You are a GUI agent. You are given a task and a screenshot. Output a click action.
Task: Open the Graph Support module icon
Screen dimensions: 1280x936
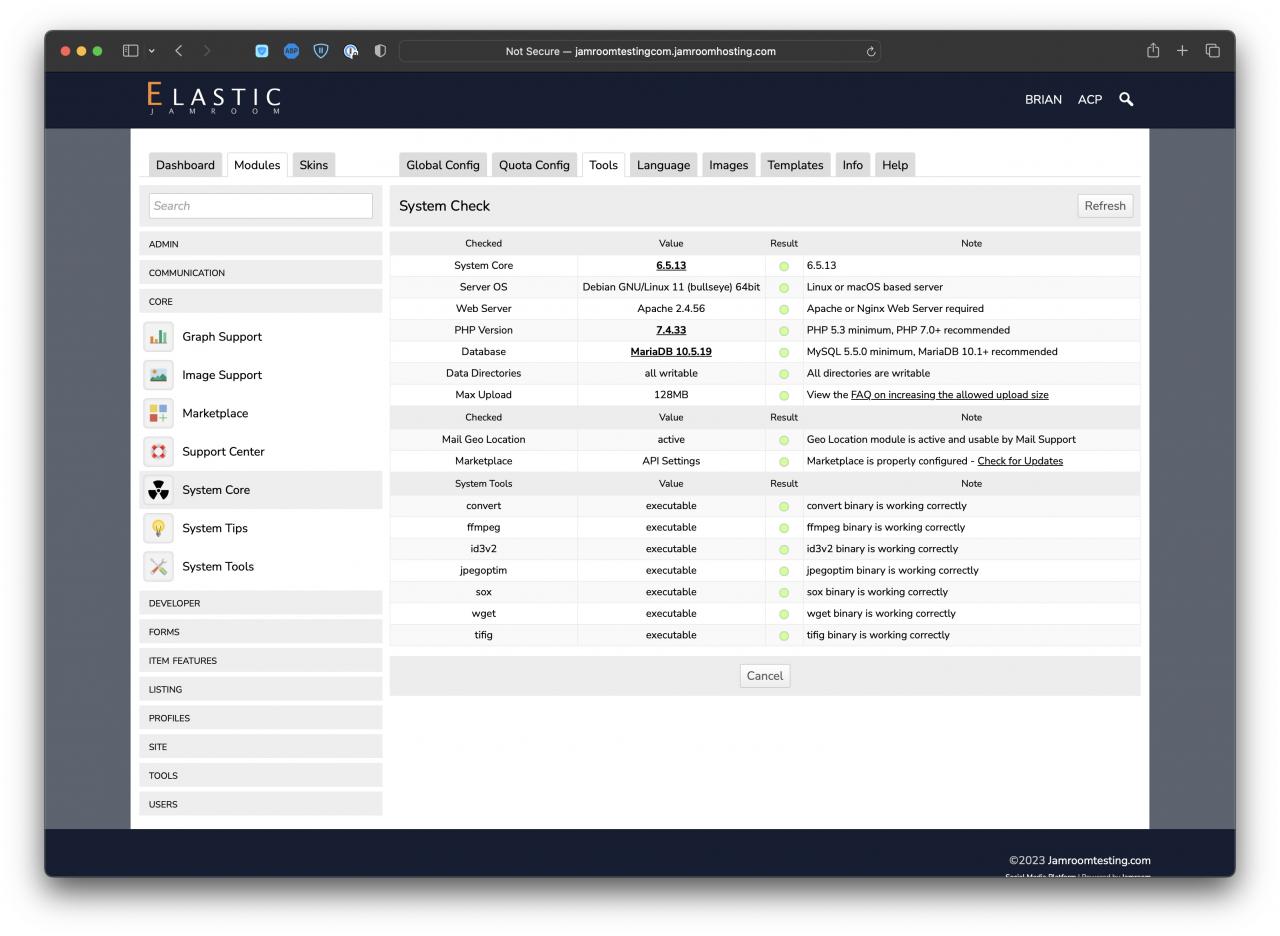tap(158, 337)
